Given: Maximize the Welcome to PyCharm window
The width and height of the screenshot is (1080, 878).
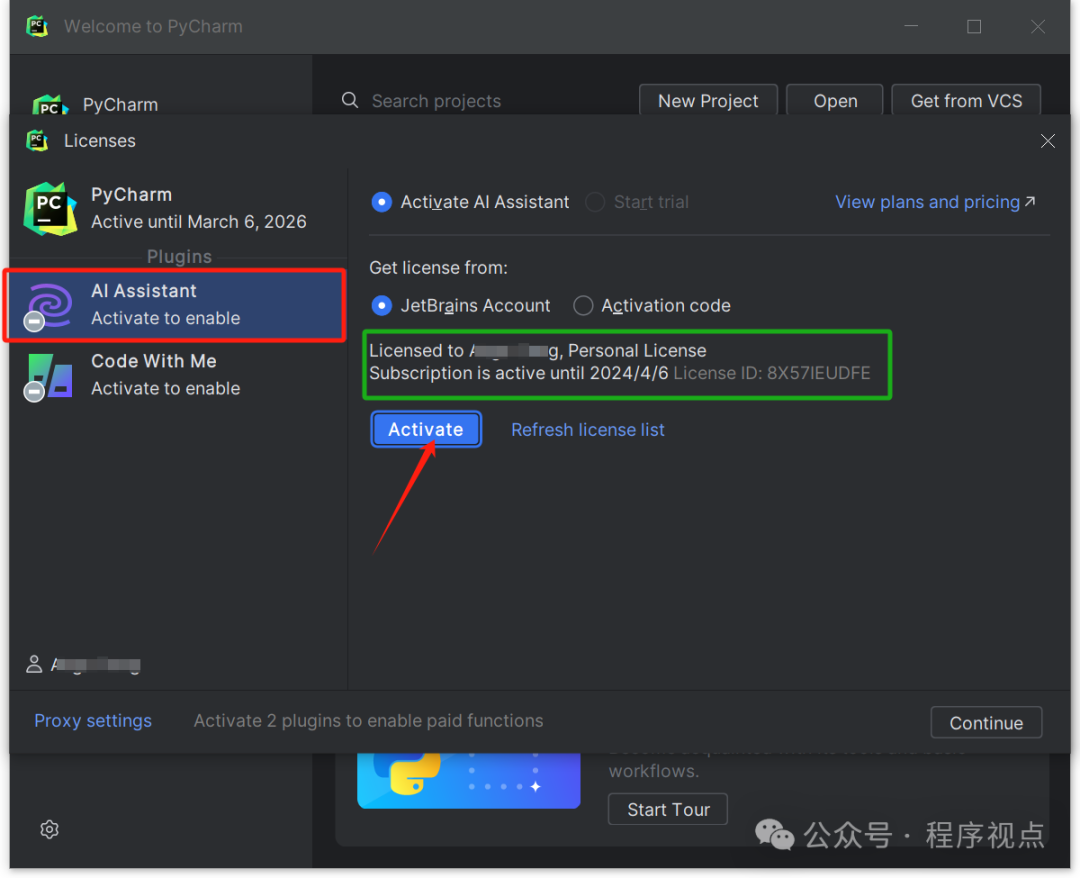Looking at the screenshot, I should click(x=974, y=27).
